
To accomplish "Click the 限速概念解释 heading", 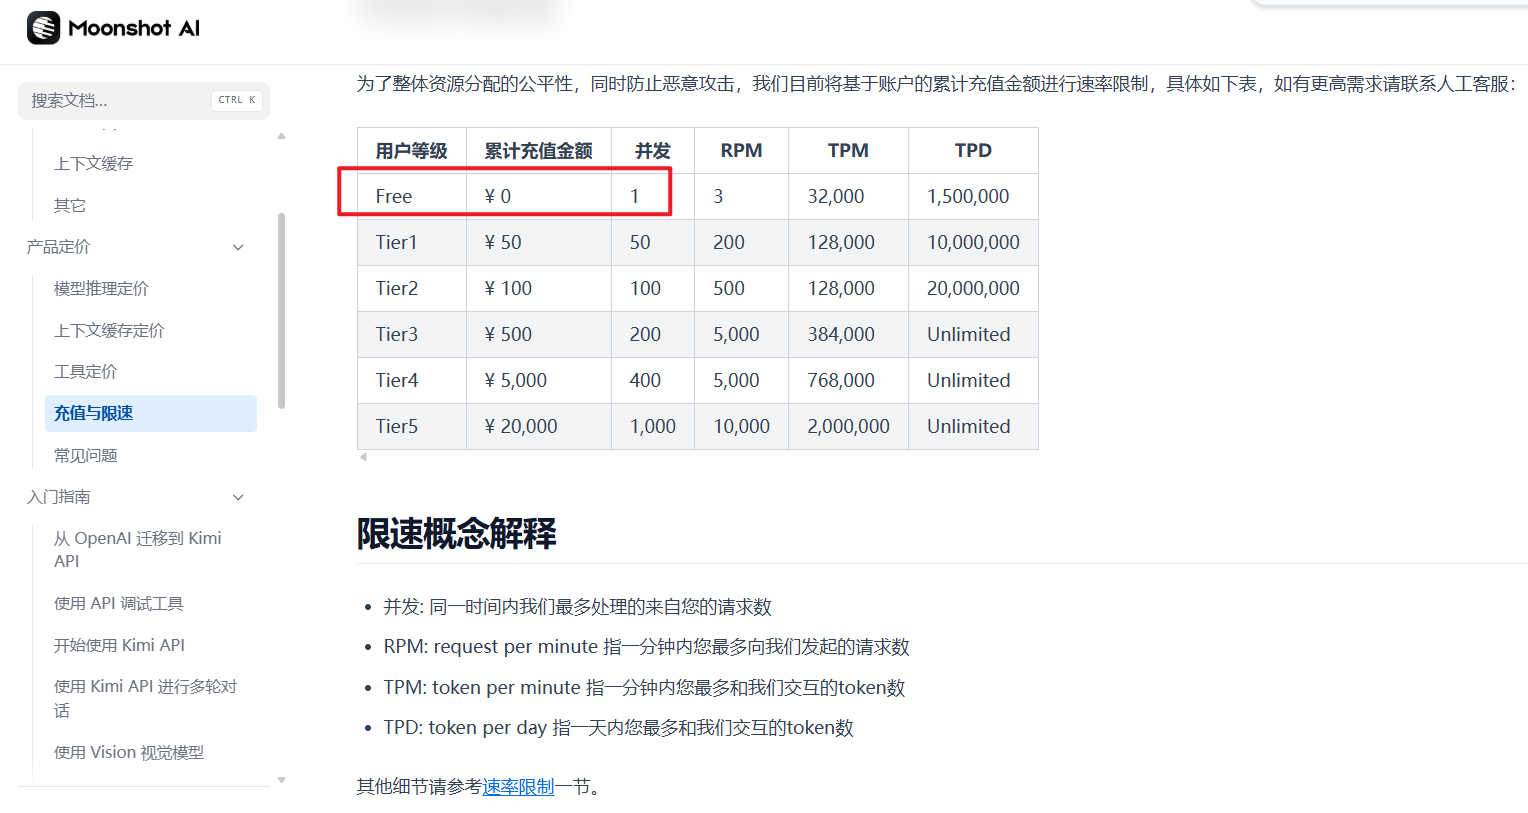I will (456, 534).
